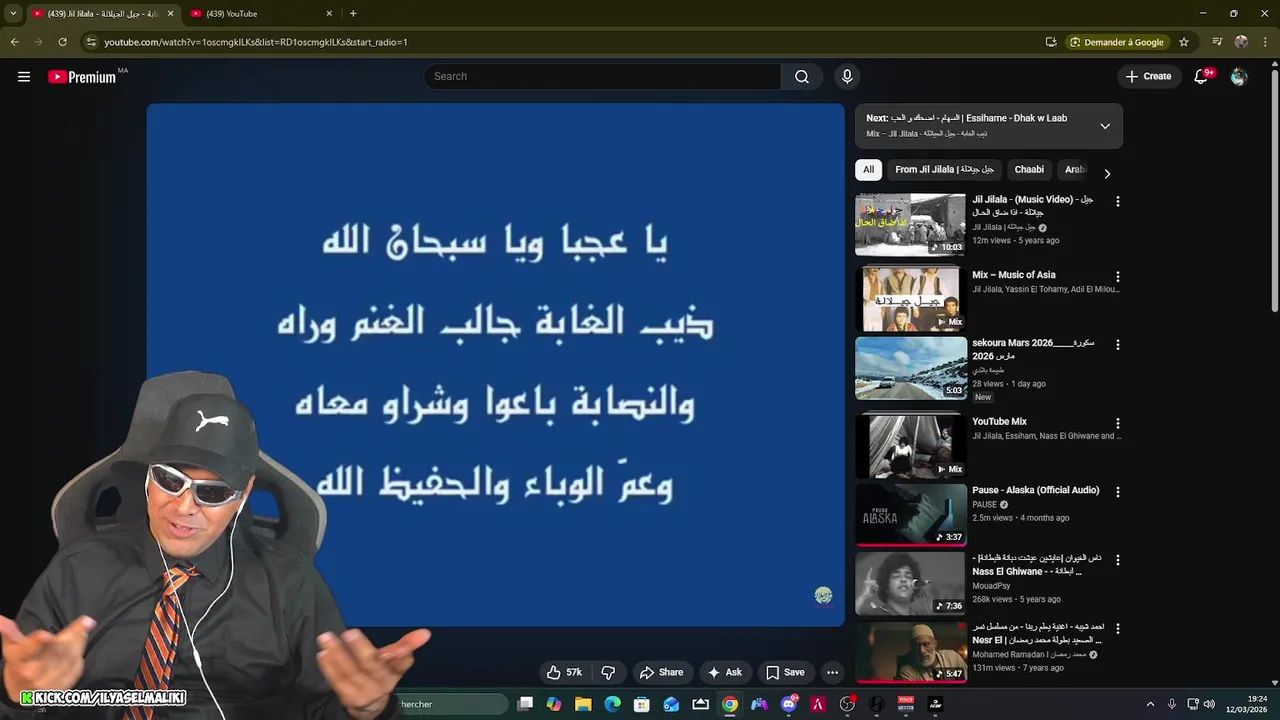Open options menu for YouTube Mix
The height and width of the screenshot is (720, 1280).
(1117, 423)
